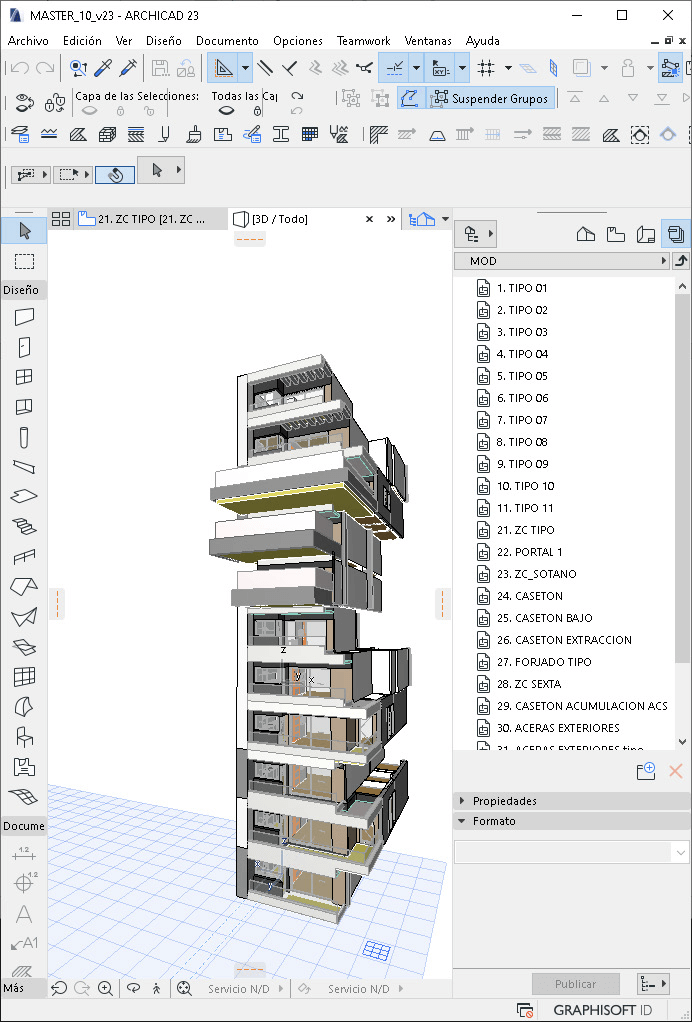Close the 3D / Todo tab
The height and width of the screenshot is (1022, 692).
[x=369, y=219]
